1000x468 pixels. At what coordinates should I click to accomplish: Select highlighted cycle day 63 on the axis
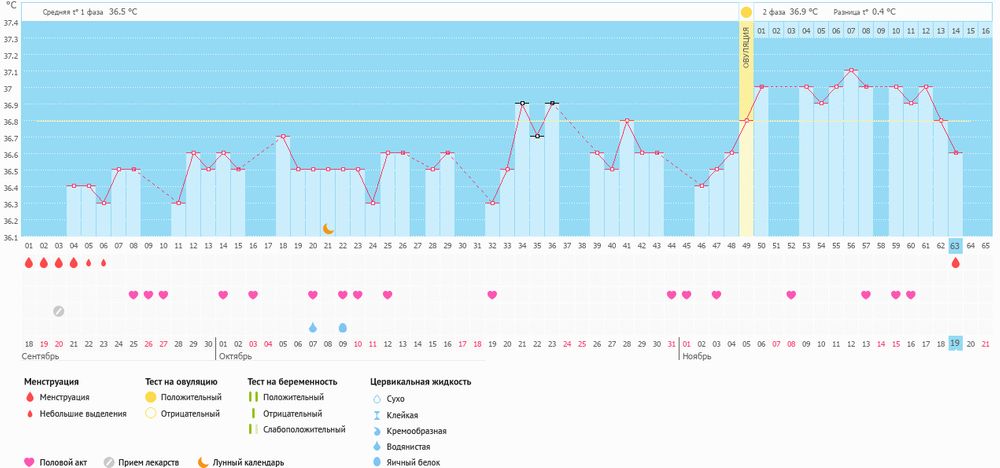tap(956, 245)
